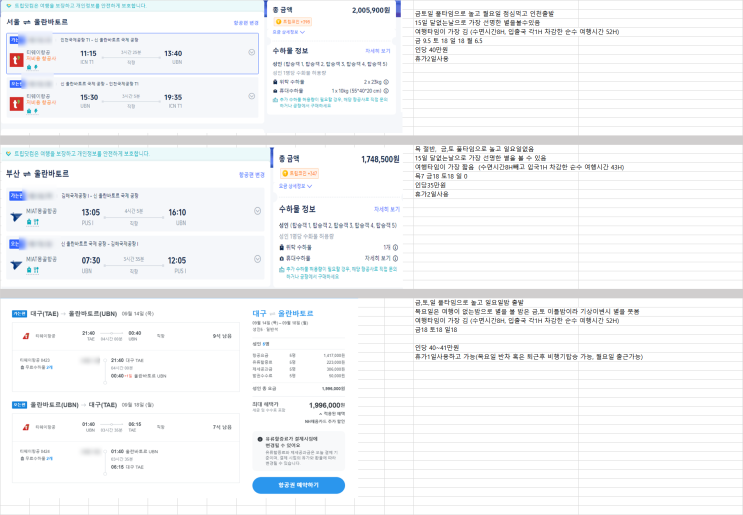Click Trip coin +347 badge
Viewport: 743px width, 515px height.
299,173
